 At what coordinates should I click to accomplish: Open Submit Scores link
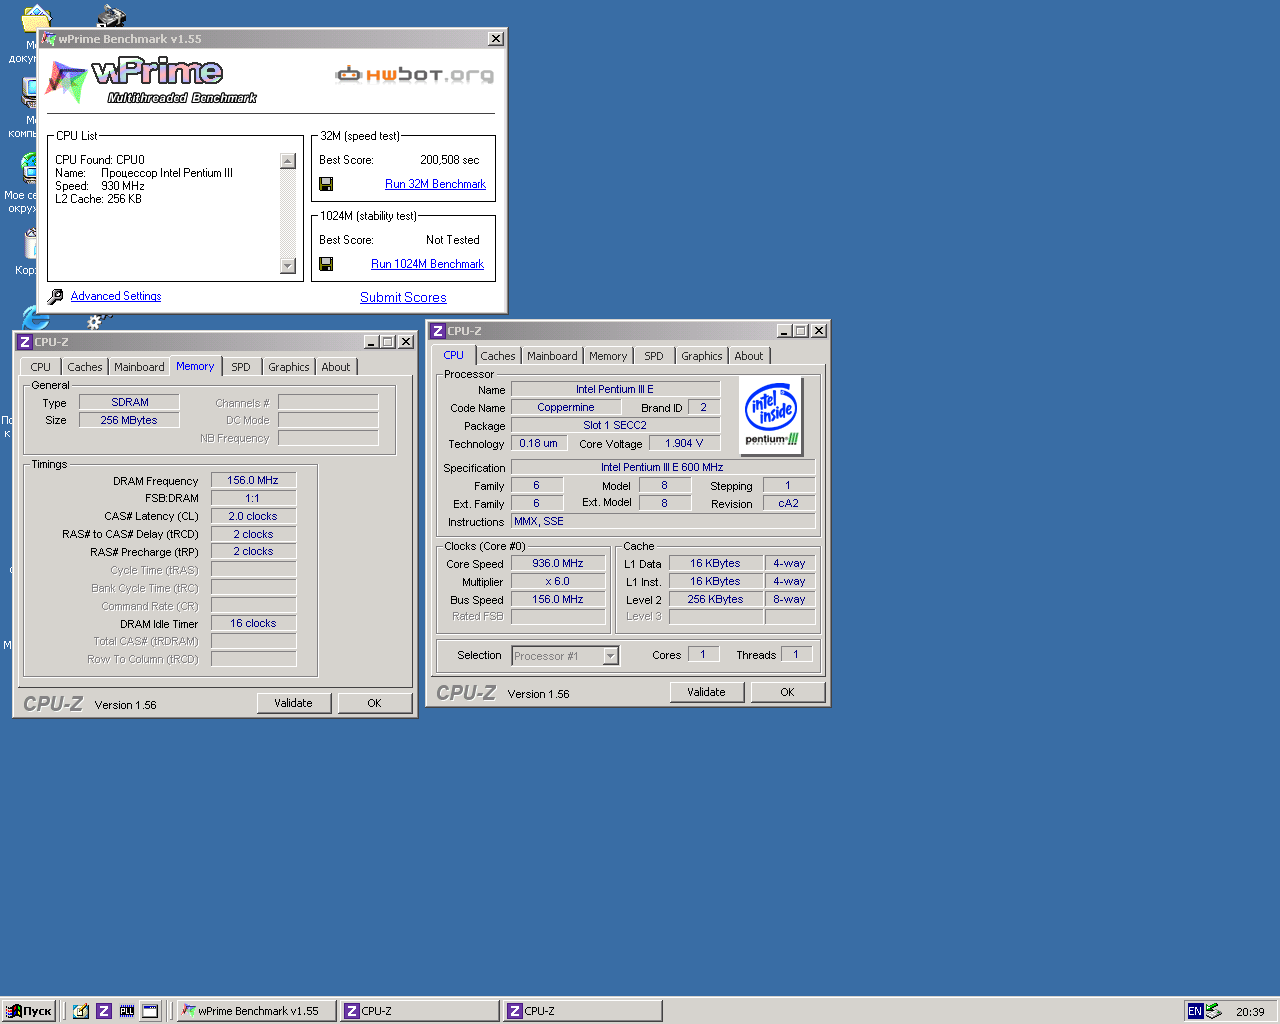[x=403, y=297]
